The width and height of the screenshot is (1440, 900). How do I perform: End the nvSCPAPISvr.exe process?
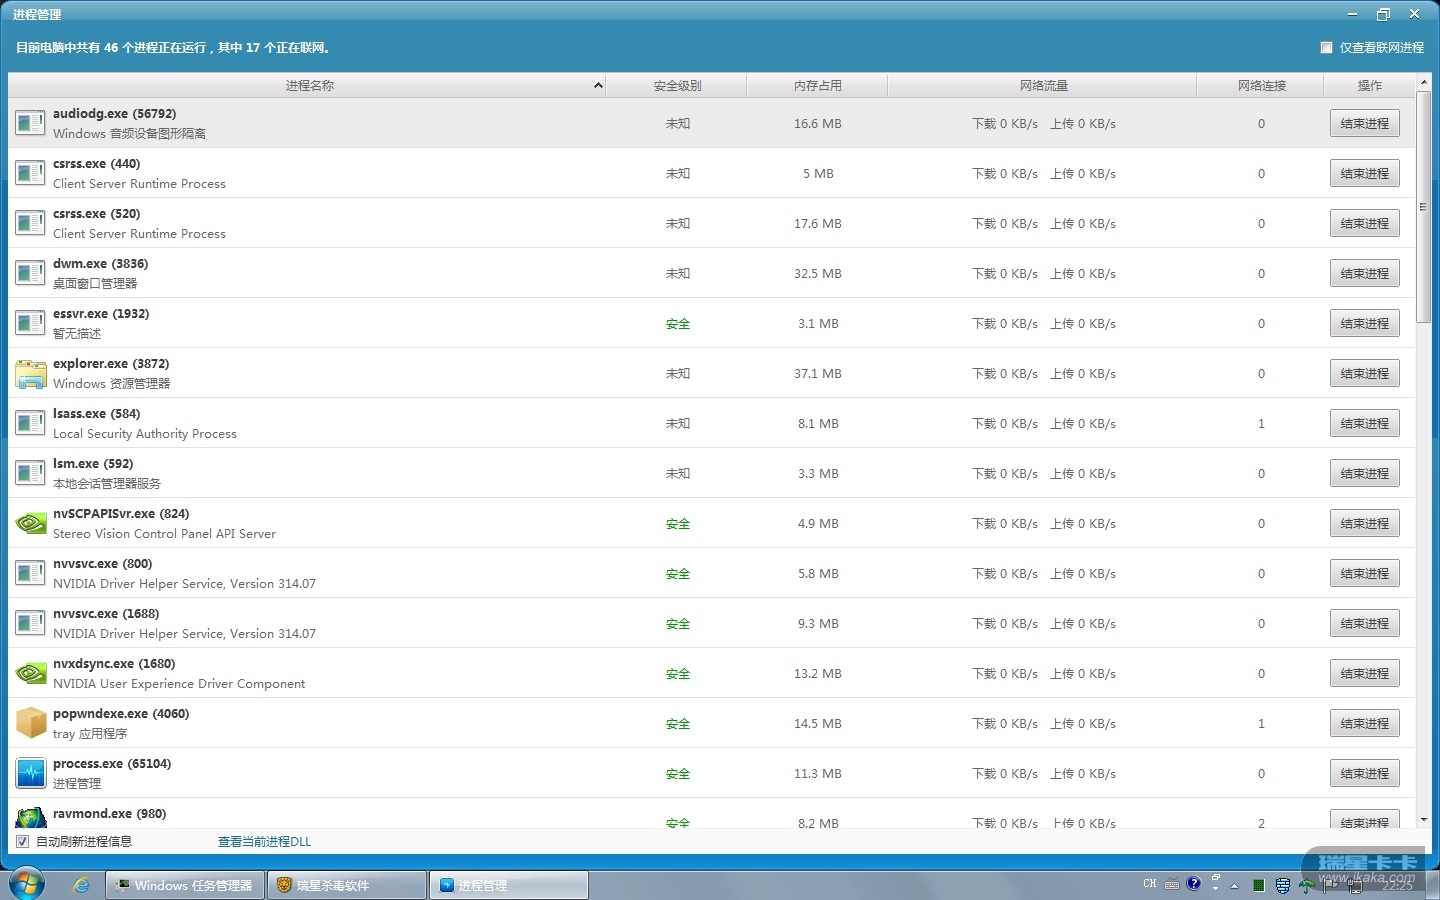1365,523
